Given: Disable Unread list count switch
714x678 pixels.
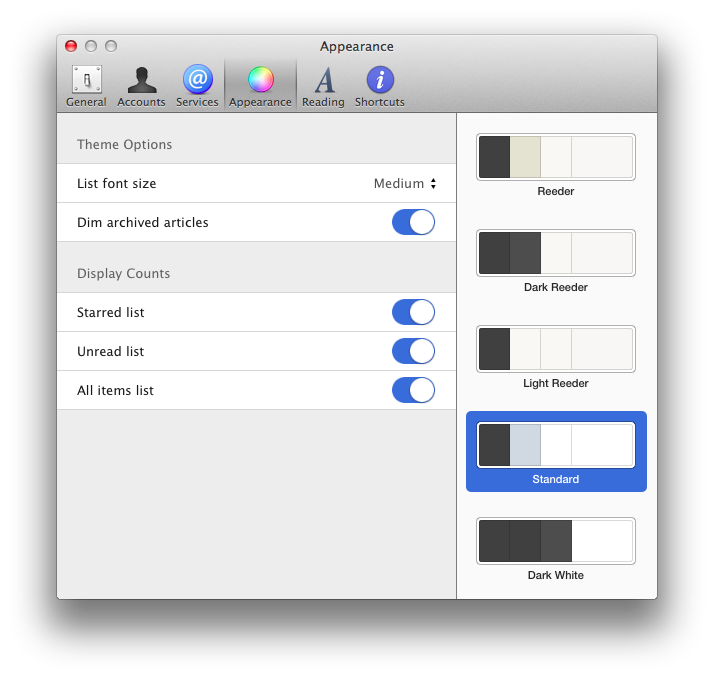Looking at the screenshot, I should point(413,351).
